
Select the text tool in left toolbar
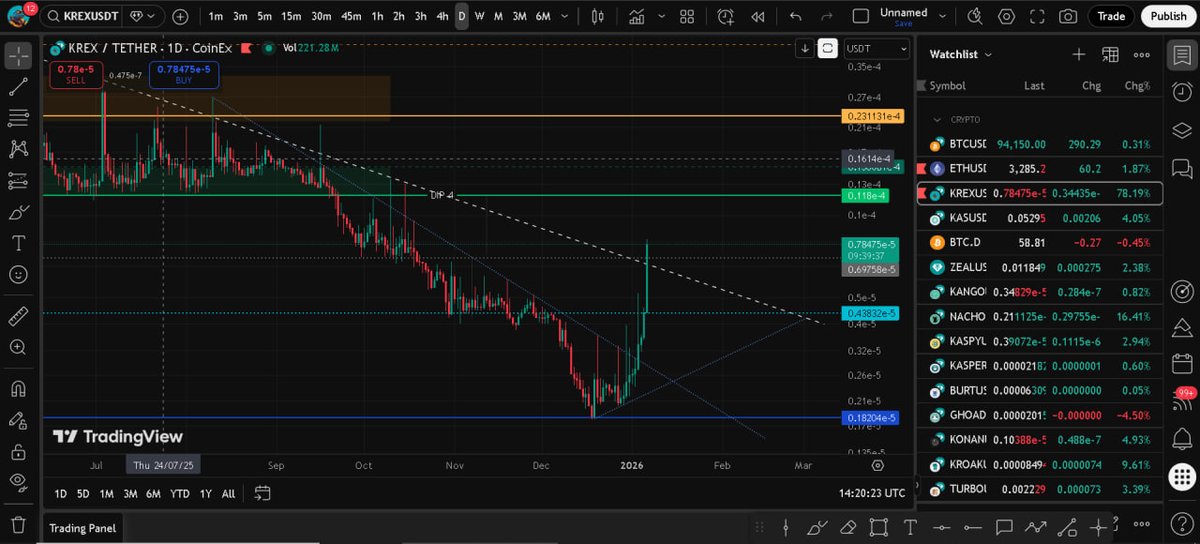18,243
